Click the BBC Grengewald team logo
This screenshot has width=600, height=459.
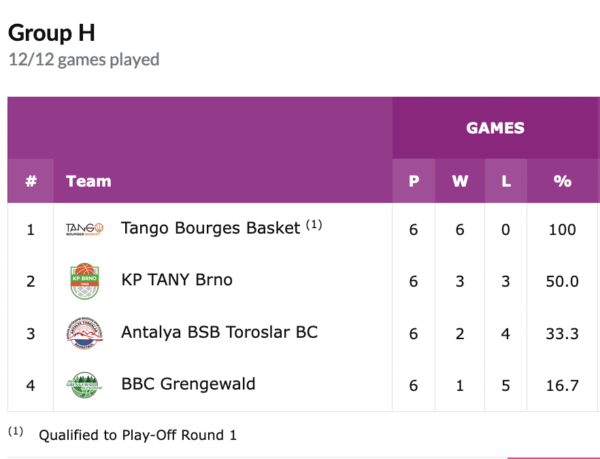(84, 385)
